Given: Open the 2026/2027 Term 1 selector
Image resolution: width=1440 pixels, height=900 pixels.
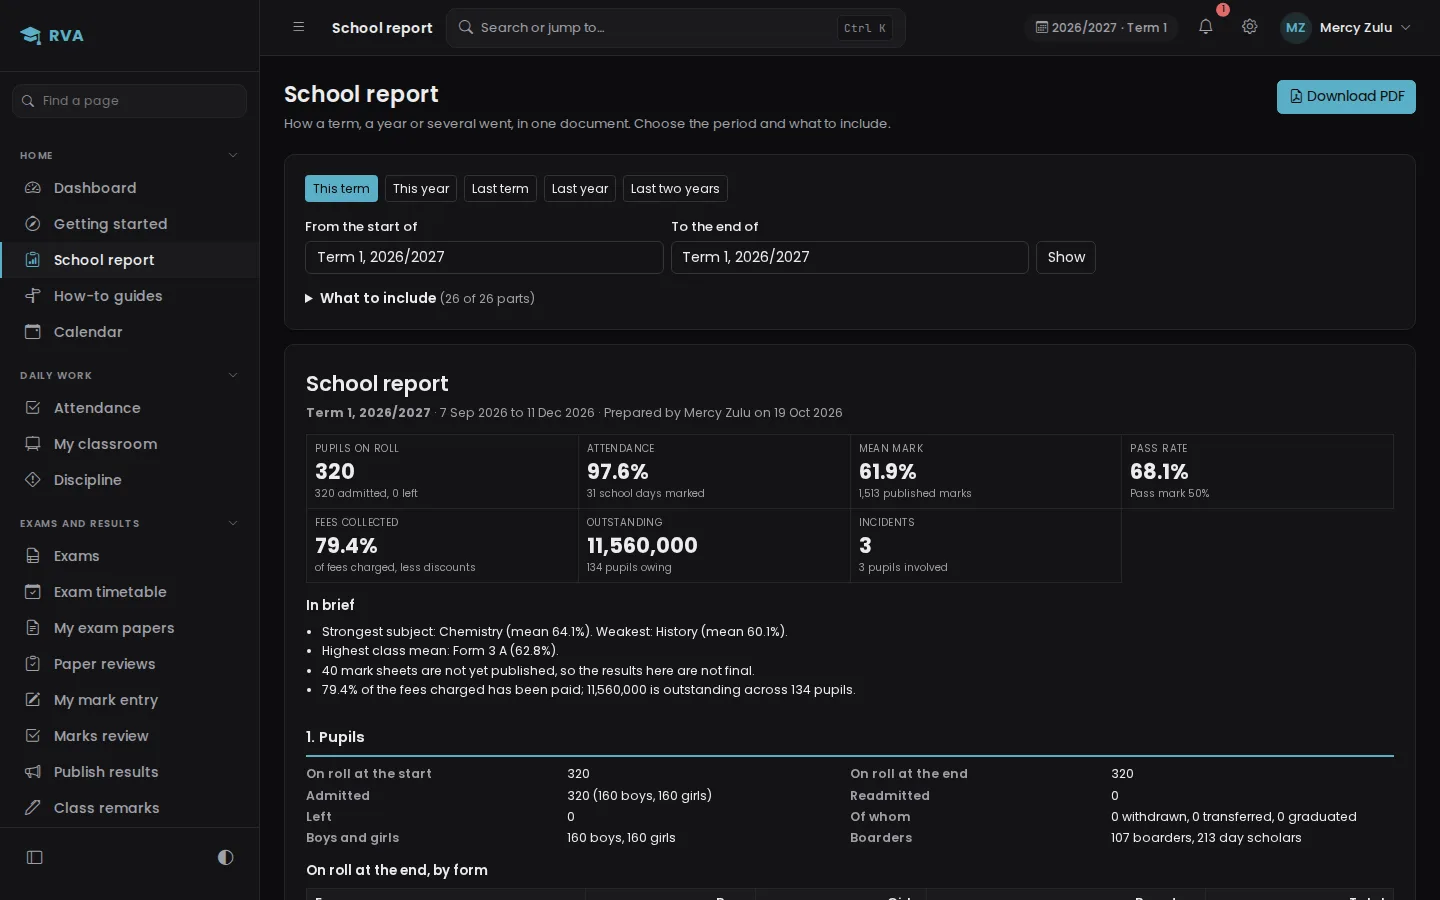Looking at the screenshot, I should click(1101, 28).
